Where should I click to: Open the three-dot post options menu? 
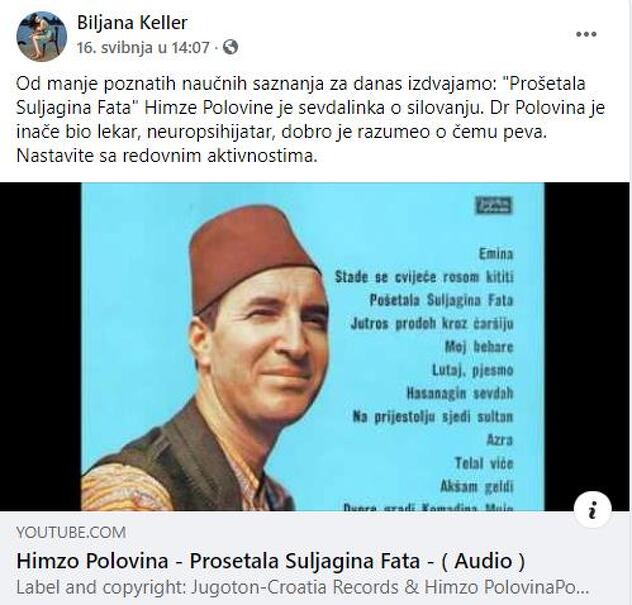[586, 34]
